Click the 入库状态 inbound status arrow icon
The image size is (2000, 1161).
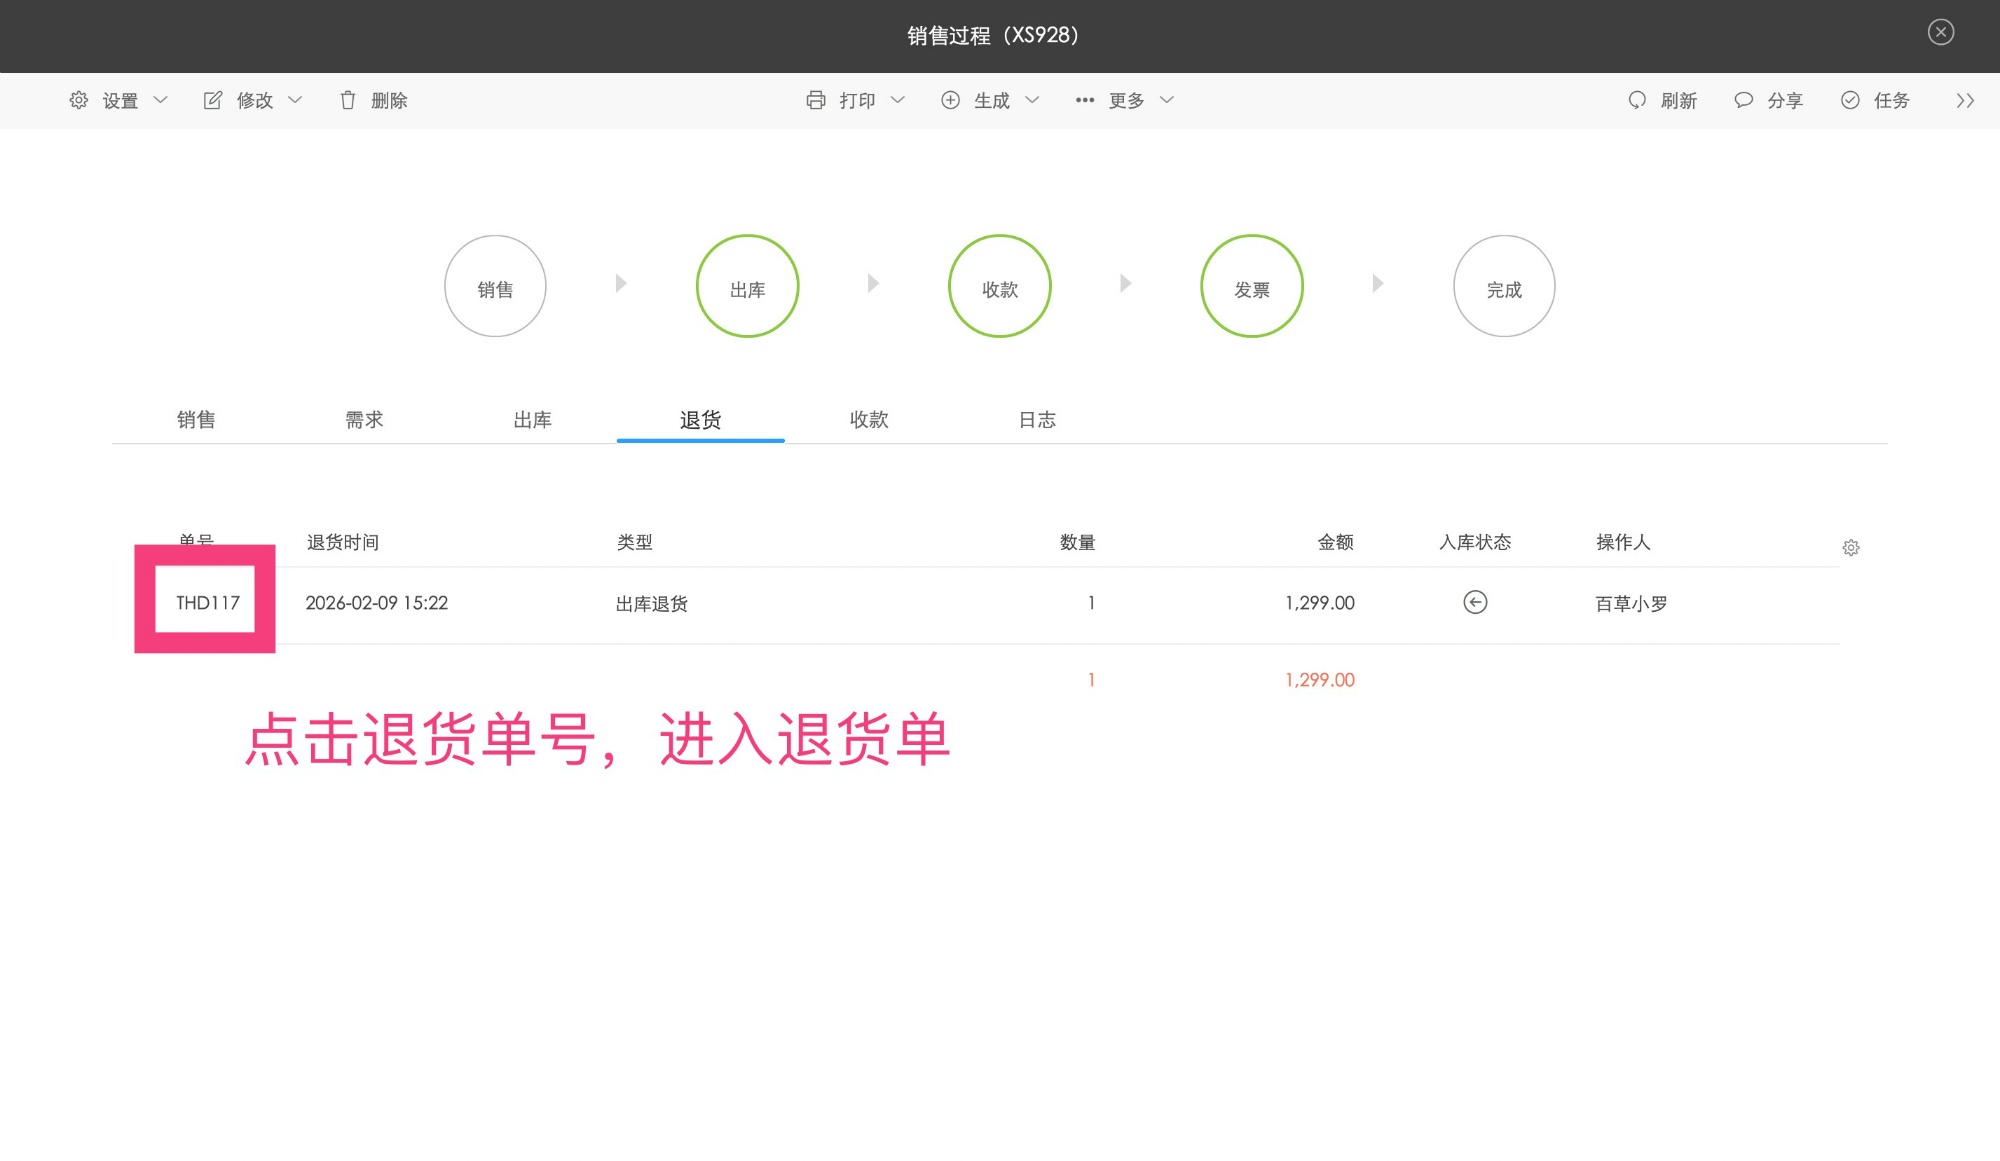click(x=1475, y=602)
